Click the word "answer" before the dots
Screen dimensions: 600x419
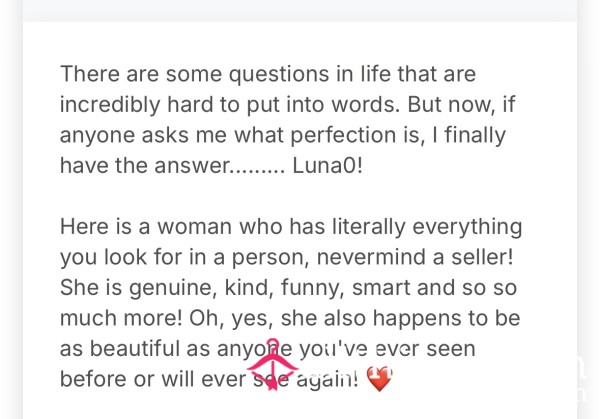pyautogui.click(x=191, y=166)
